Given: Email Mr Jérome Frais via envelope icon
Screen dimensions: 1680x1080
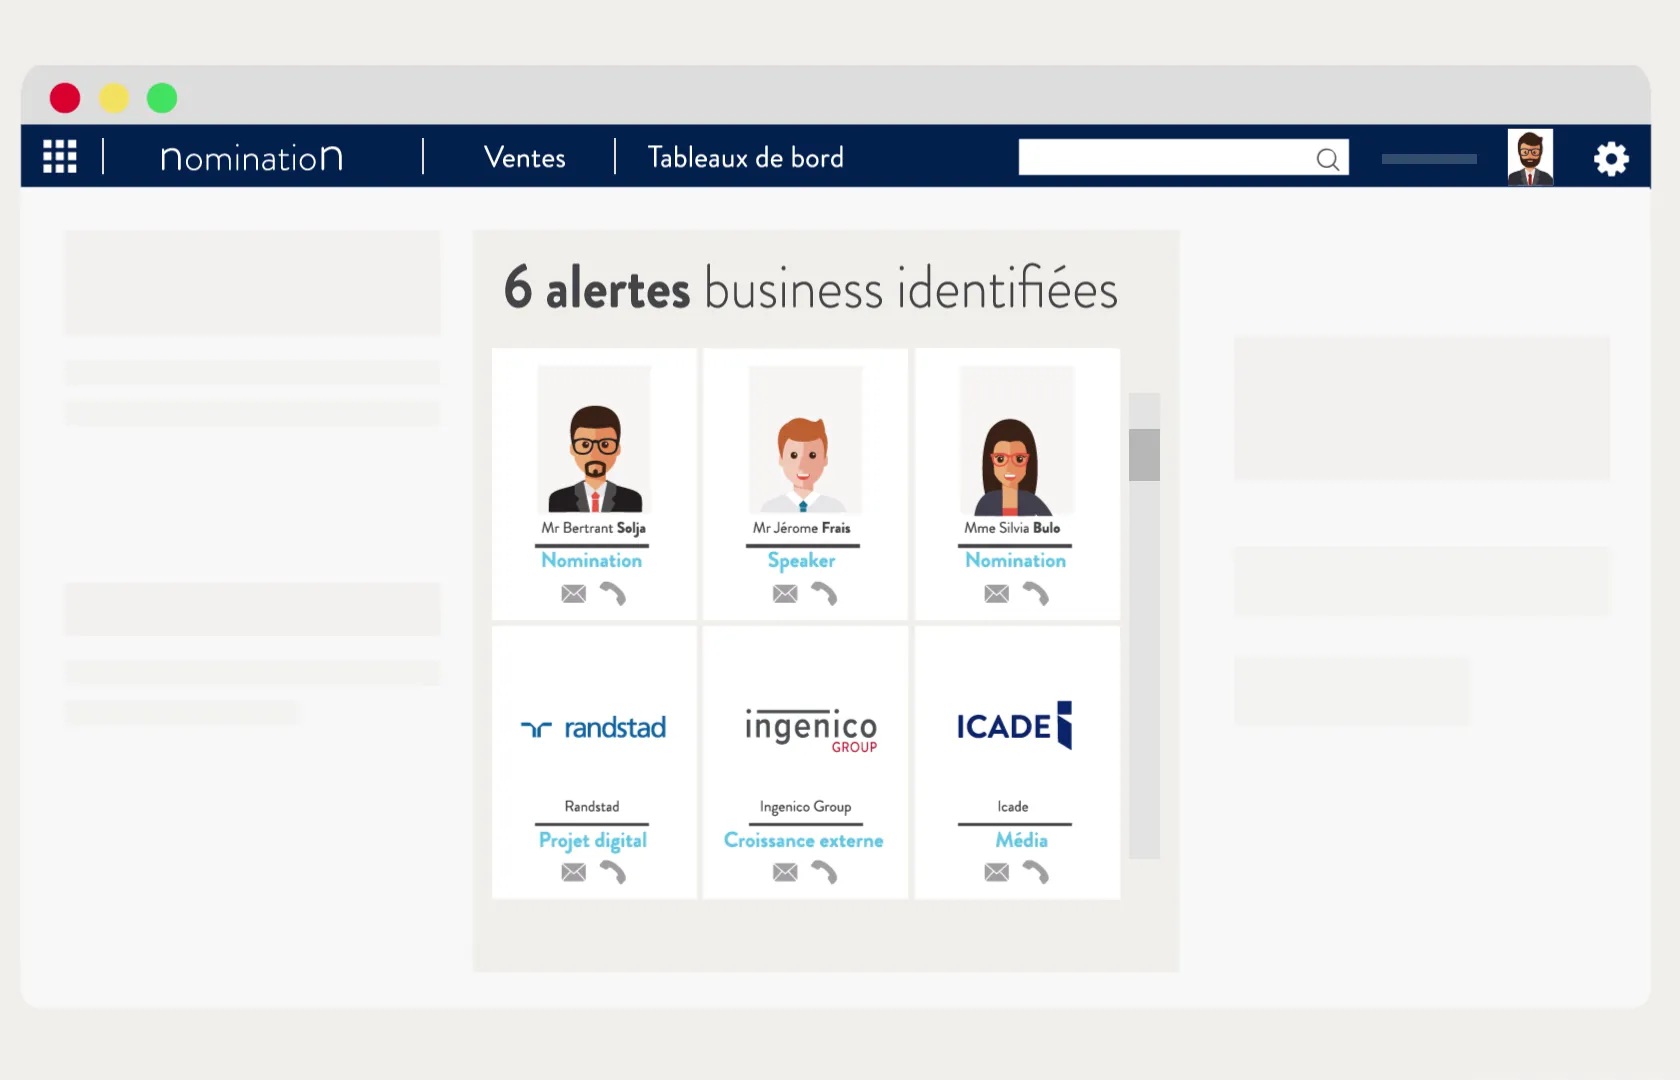Looking at the screenshot, I should [x=786, y=594].
